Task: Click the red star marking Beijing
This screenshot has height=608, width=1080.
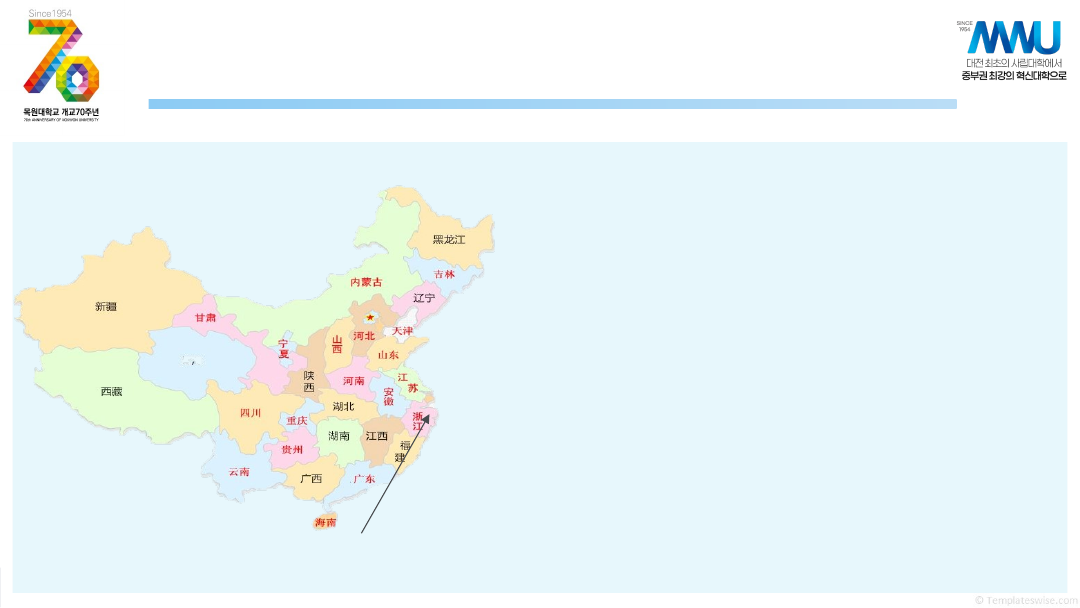Action: (x=370, y=317)
